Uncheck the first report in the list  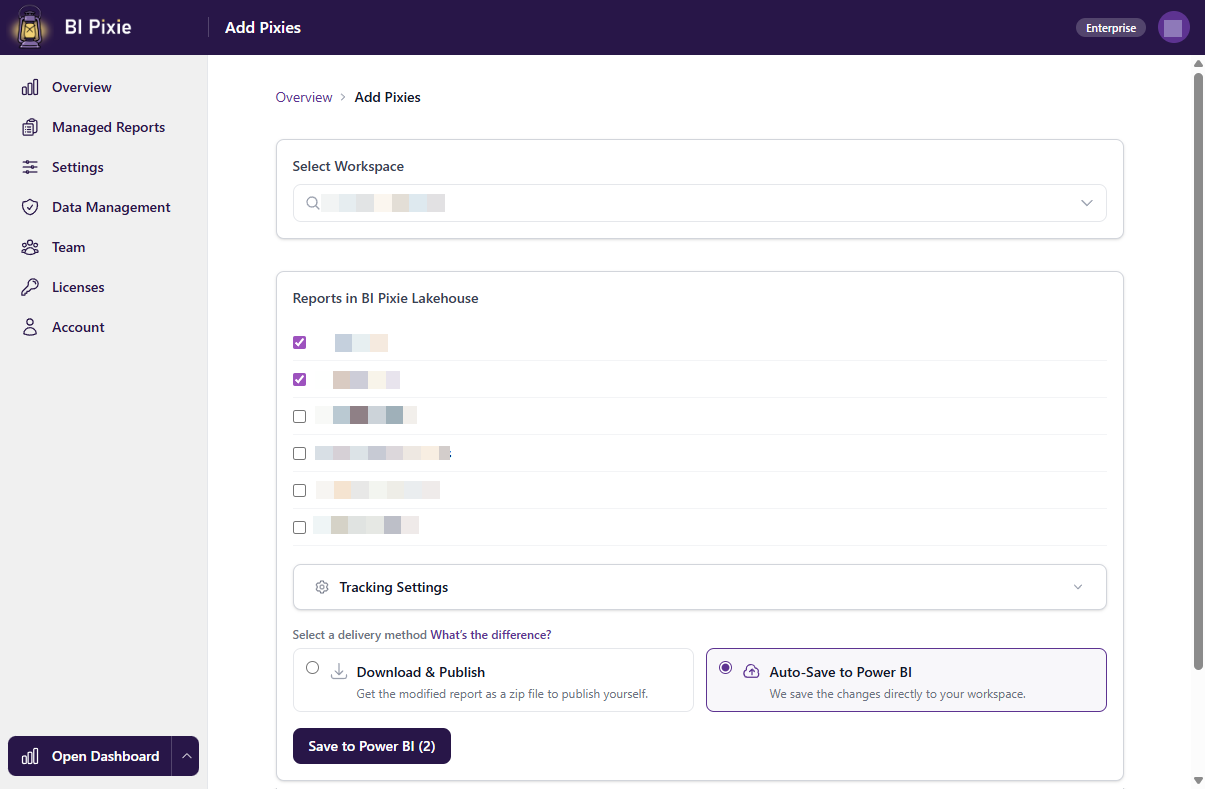click(299, 342)
